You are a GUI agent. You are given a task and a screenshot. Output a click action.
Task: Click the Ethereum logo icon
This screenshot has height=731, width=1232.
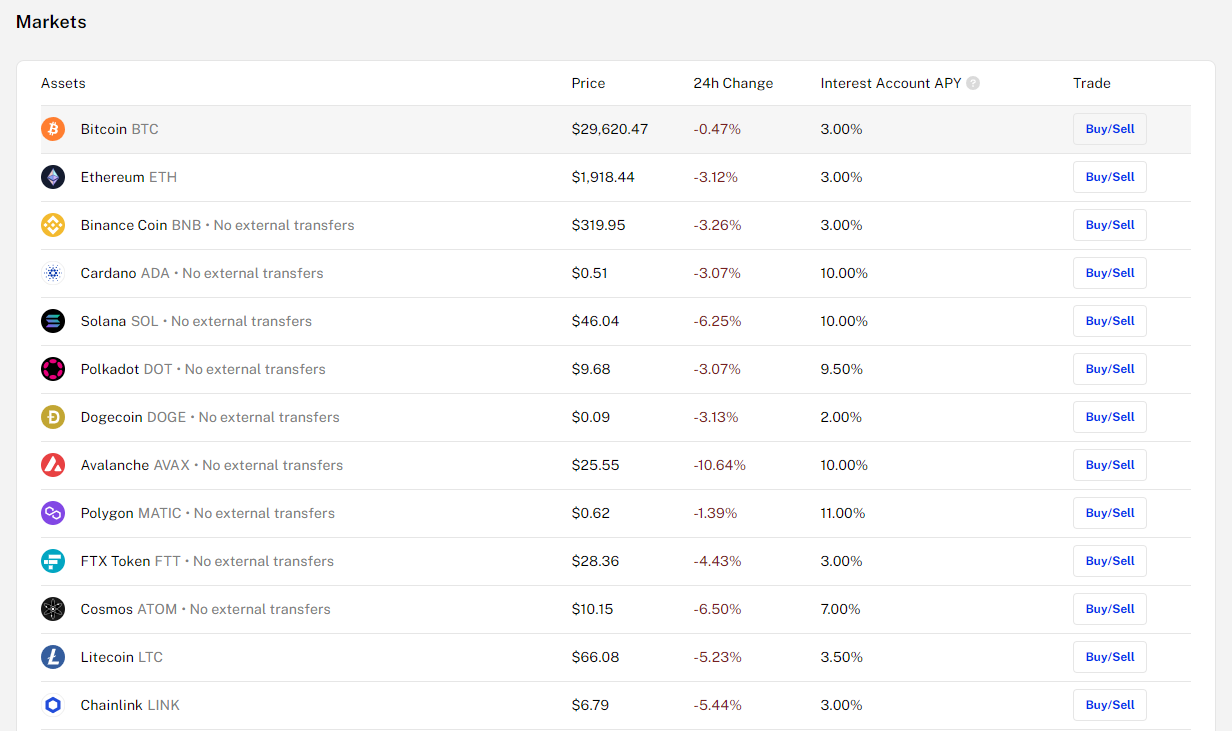pos(53,177)
